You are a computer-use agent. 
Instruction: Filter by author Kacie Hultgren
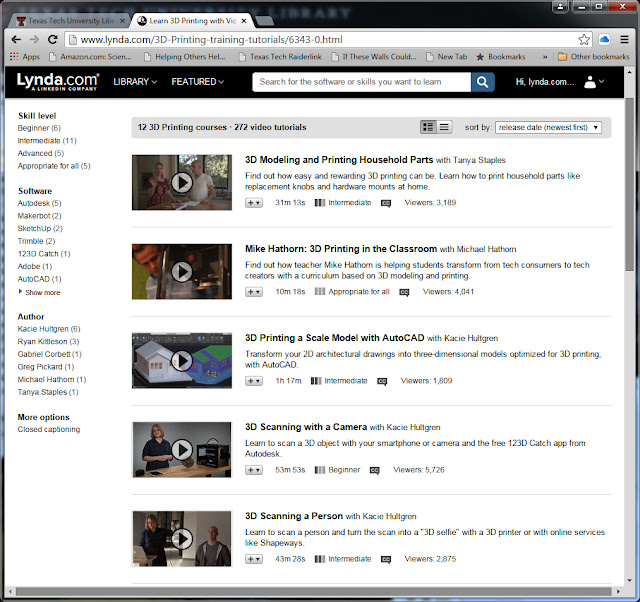[x=49, y=329]
